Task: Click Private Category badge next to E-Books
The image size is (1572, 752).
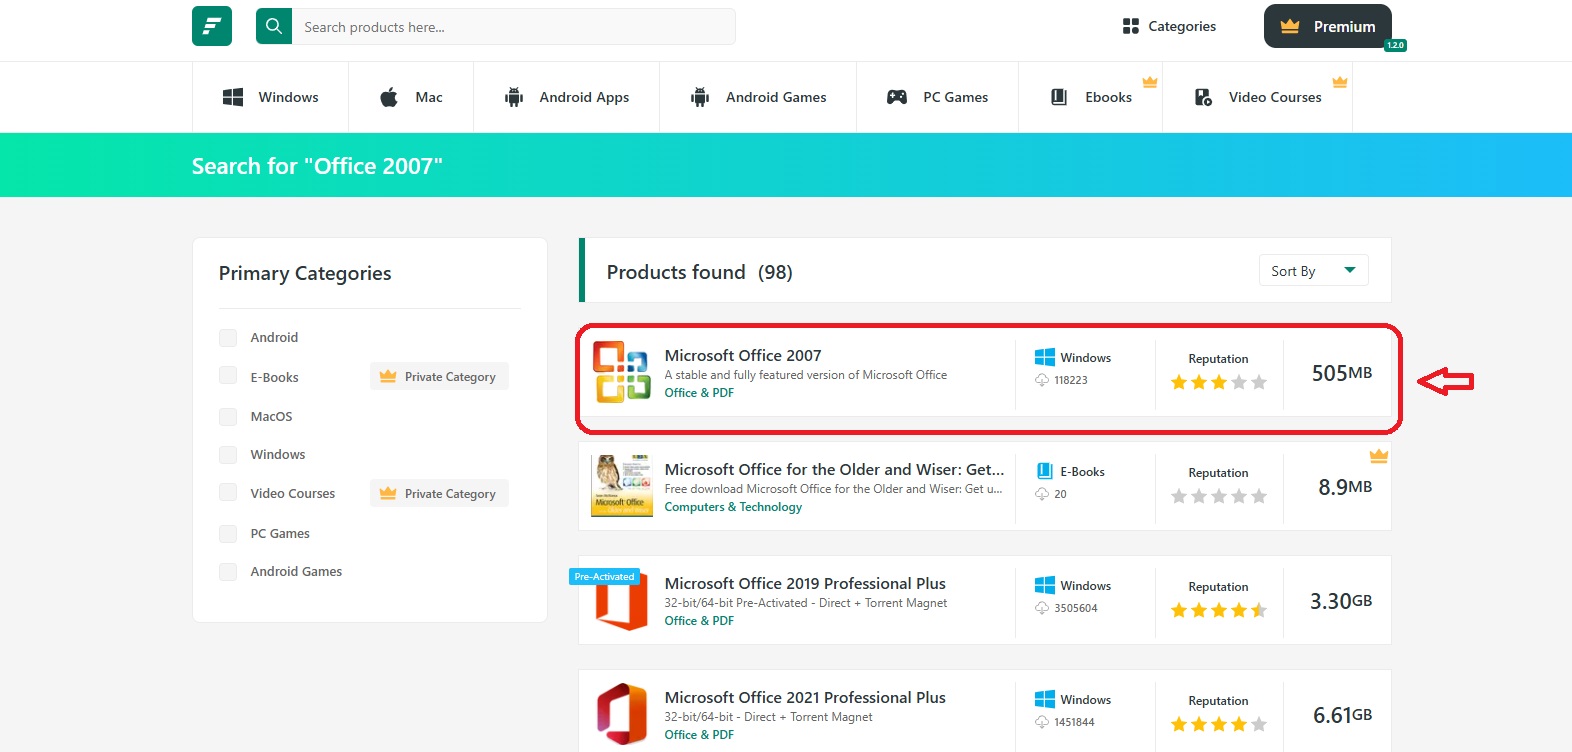Action: (x=439, y=376)
